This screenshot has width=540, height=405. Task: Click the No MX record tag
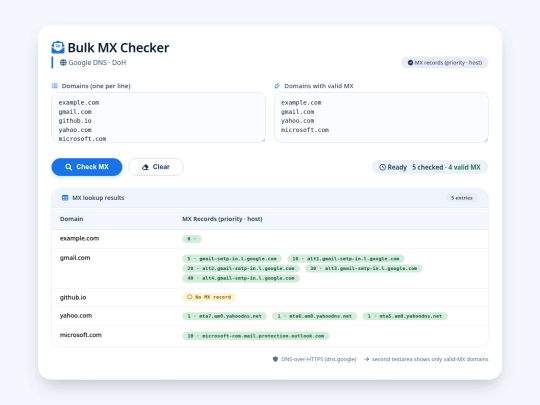point(209,297)
